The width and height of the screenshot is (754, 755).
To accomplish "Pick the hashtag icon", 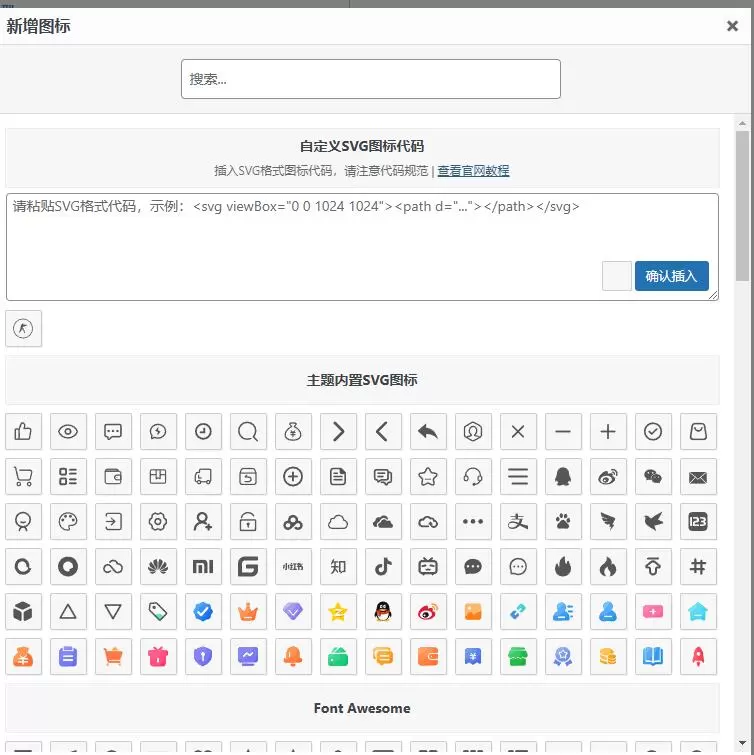I will pos(698,567).
